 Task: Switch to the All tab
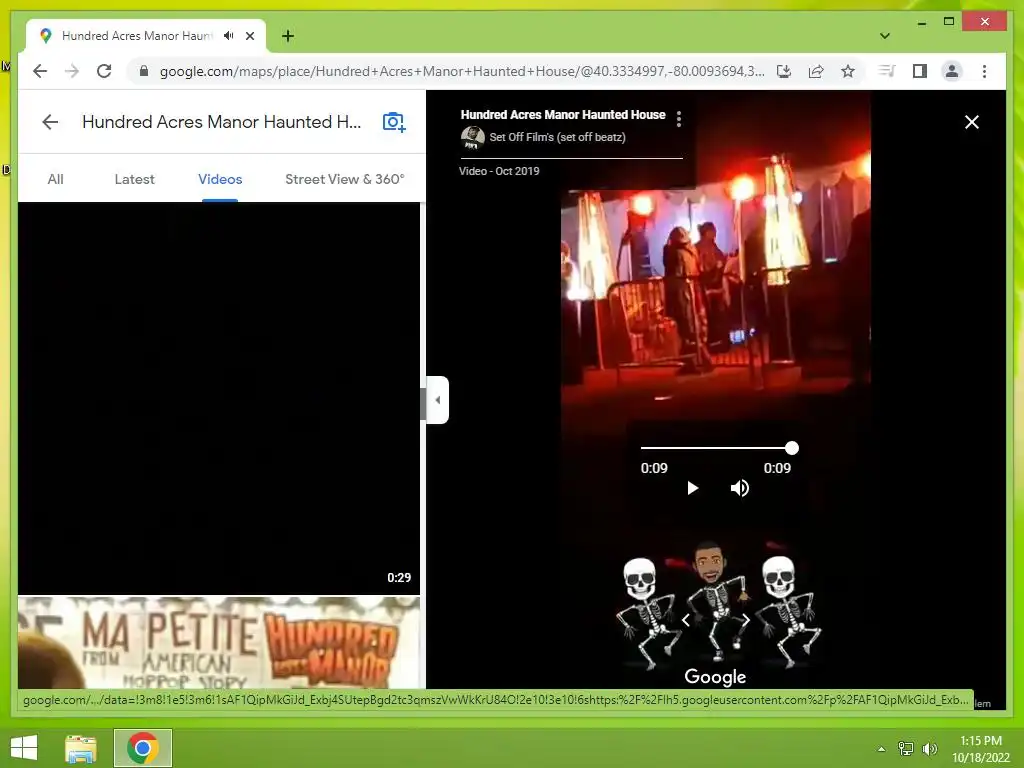tap(56, 179)
